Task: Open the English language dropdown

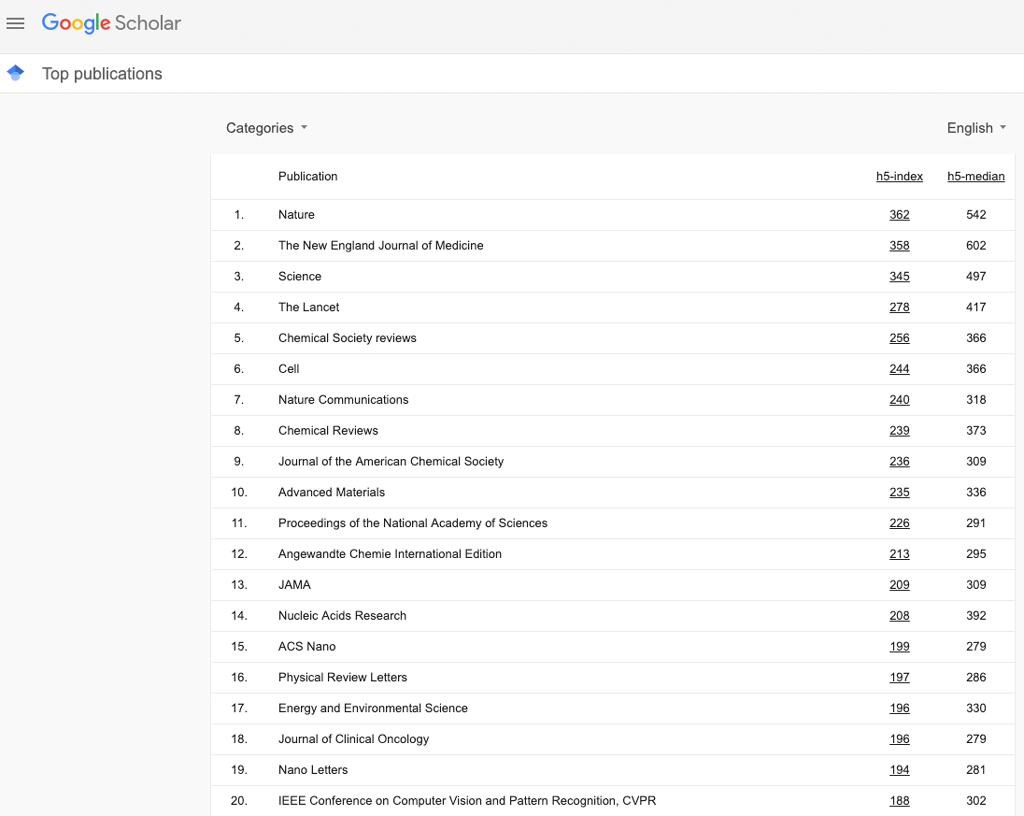Action: (976, 128)
